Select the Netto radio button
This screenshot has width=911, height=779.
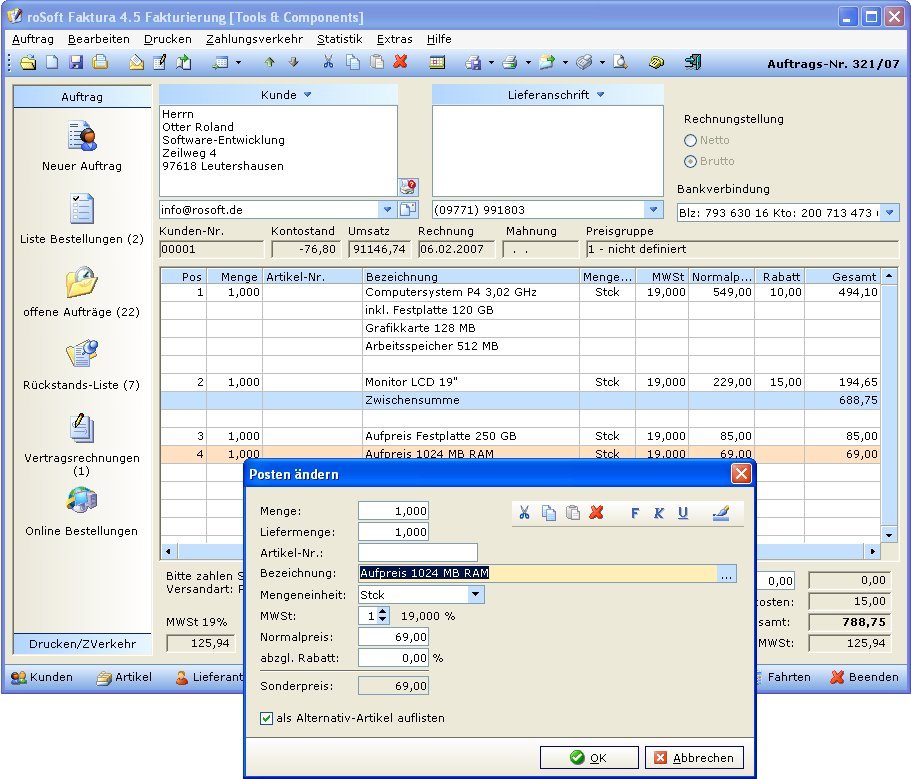pos(690,141)
